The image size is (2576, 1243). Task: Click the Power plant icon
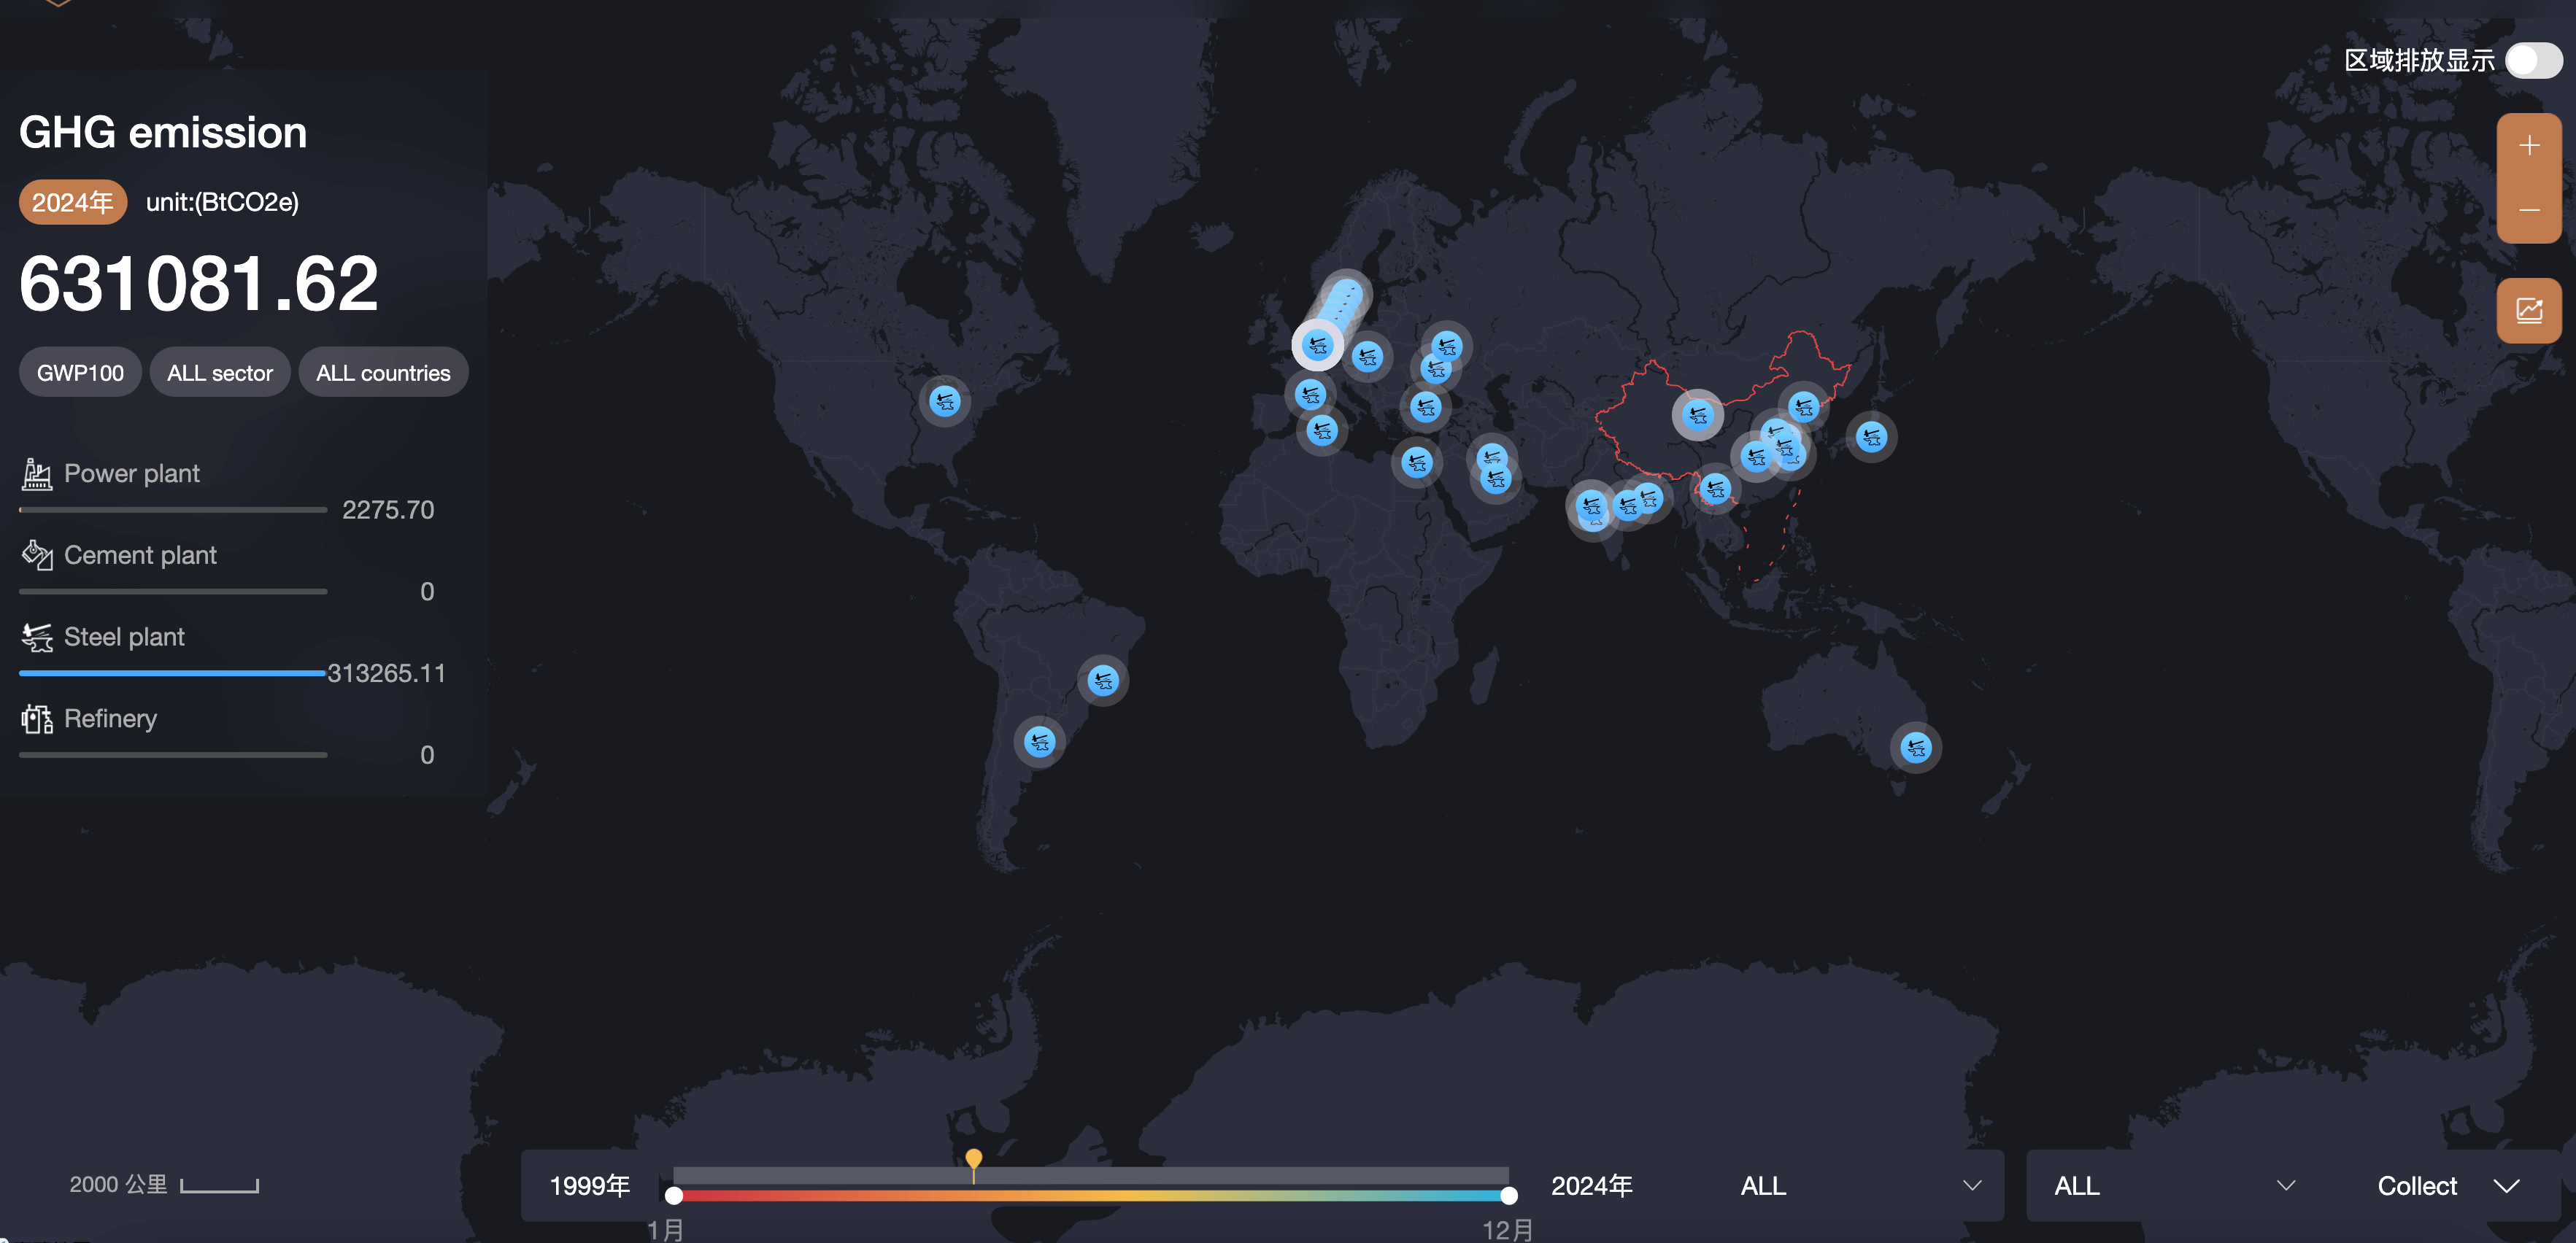coord(37,474)
